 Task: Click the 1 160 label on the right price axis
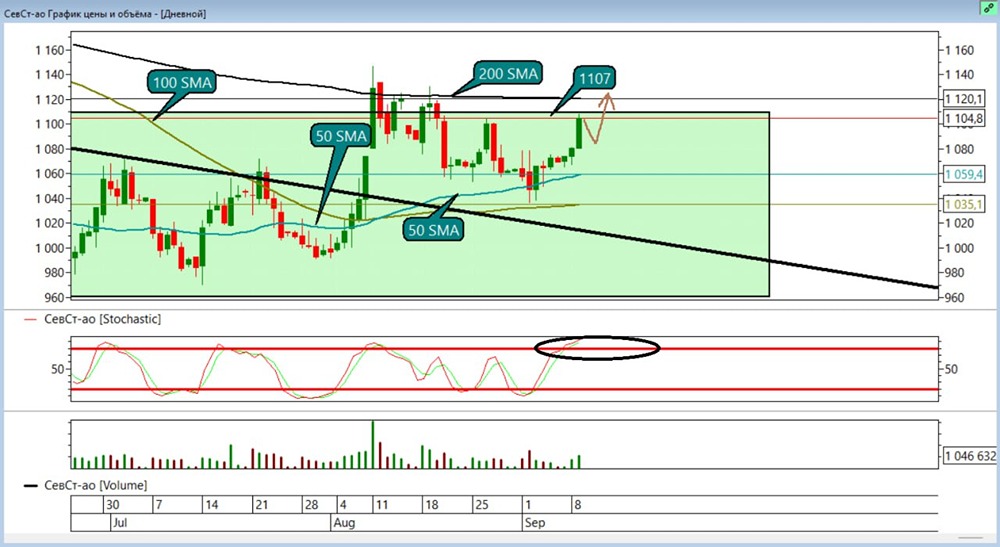click(960, 50)
